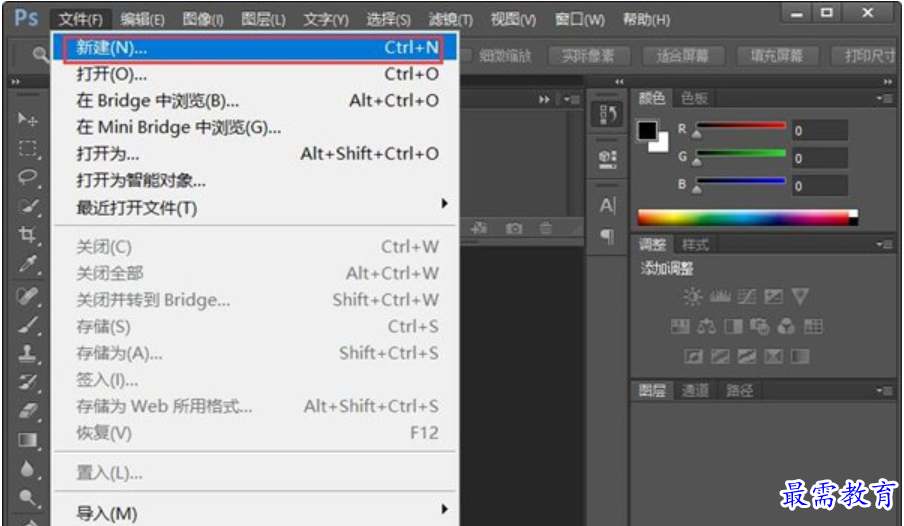904x526 pixels.
Task: Select the Quick Selection tool
Action: pos(28,206)
